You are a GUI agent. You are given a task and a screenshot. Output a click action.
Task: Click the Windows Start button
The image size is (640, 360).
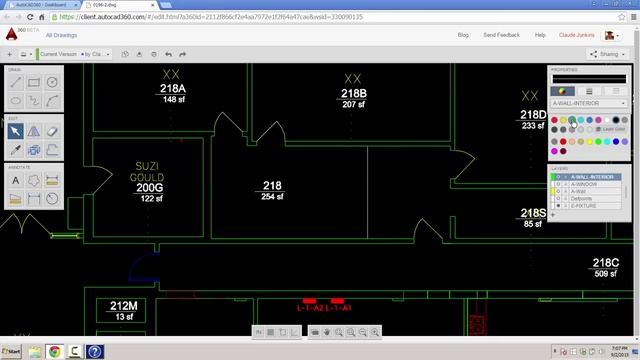[x=11, y=351]
